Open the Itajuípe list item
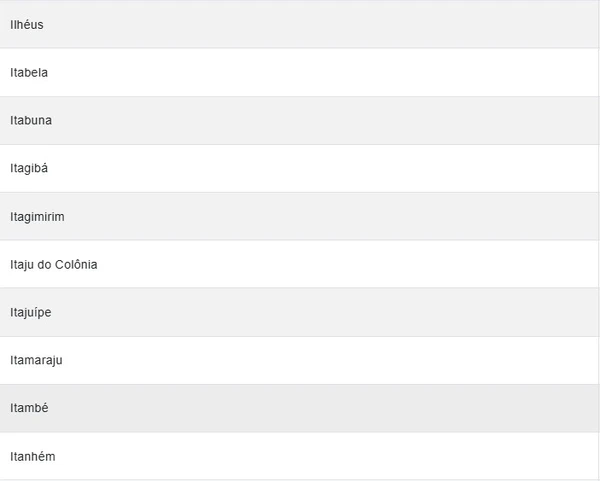 (x=31, y=312)
